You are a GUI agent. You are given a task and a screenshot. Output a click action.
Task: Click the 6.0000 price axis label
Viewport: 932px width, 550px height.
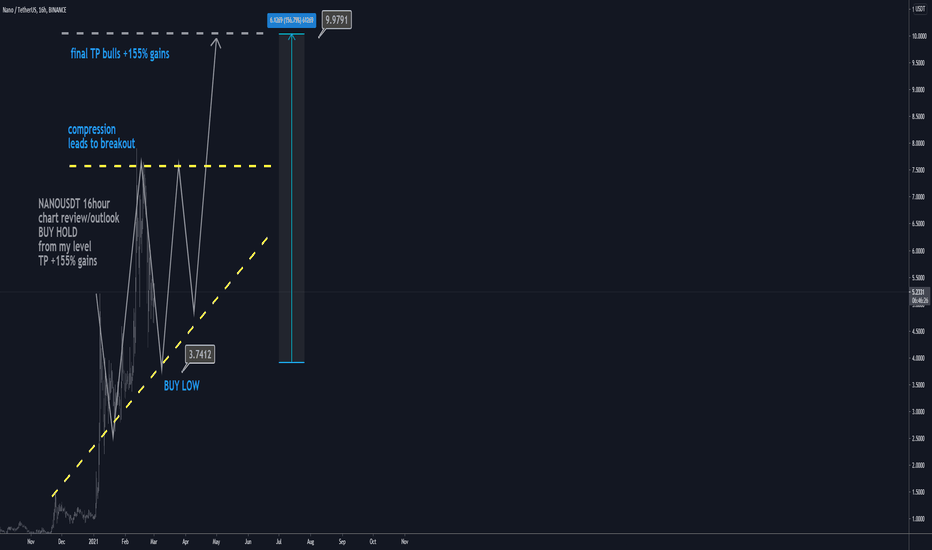coord(919,251)
